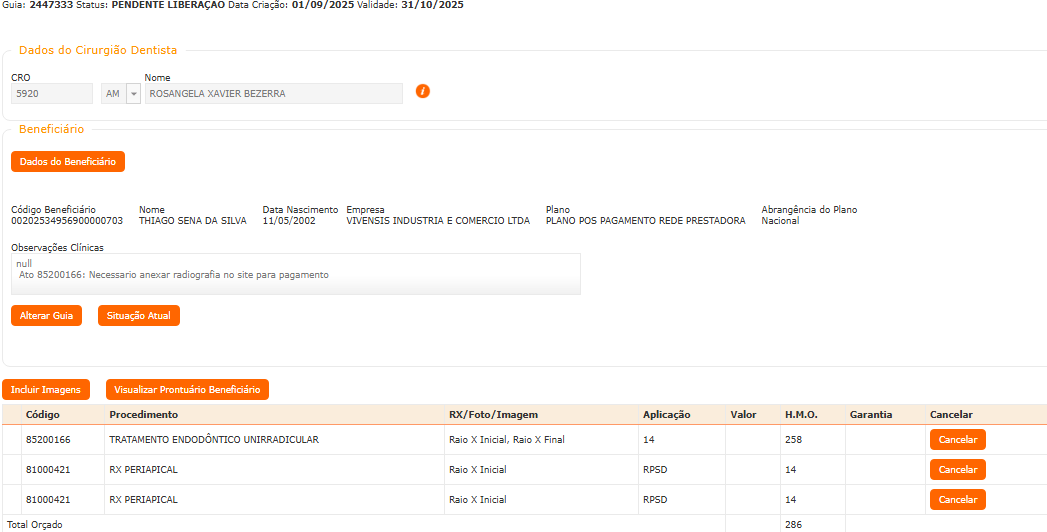Select the row with code 85200166

[48, 440]
